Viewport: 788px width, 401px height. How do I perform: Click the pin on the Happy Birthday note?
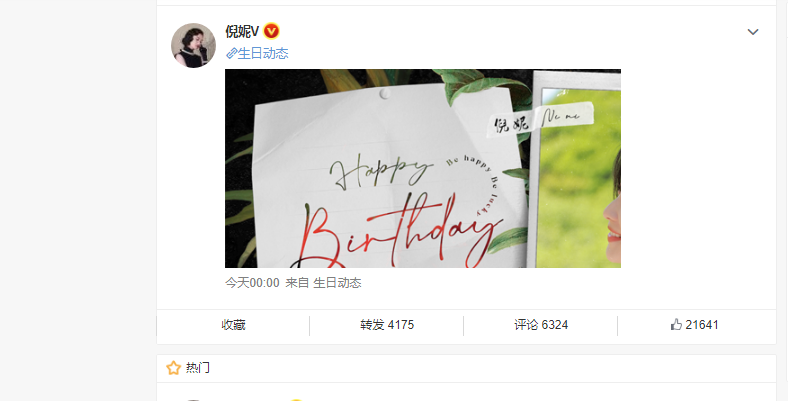tap(384, 93)
